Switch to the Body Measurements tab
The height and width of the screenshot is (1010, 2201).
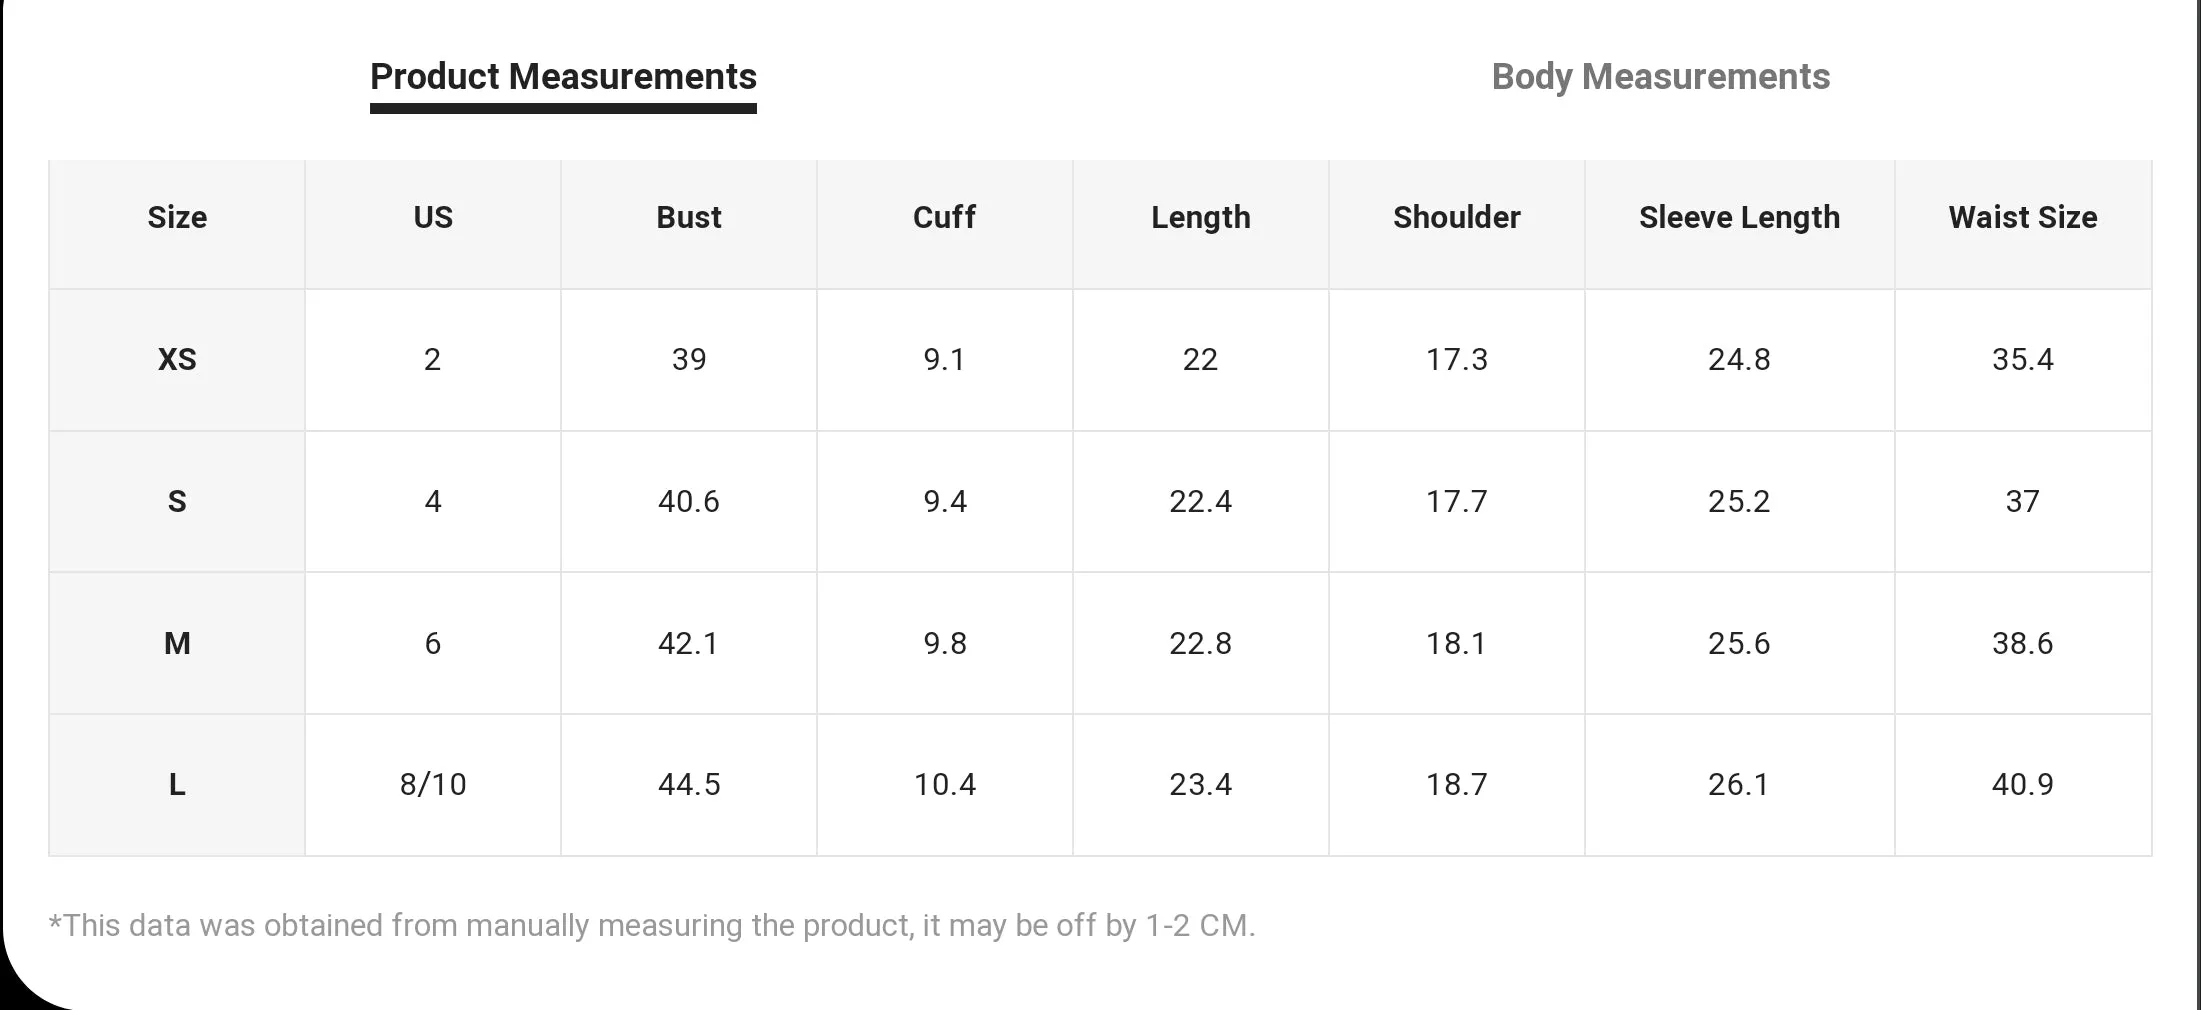tap(1660, 77)
